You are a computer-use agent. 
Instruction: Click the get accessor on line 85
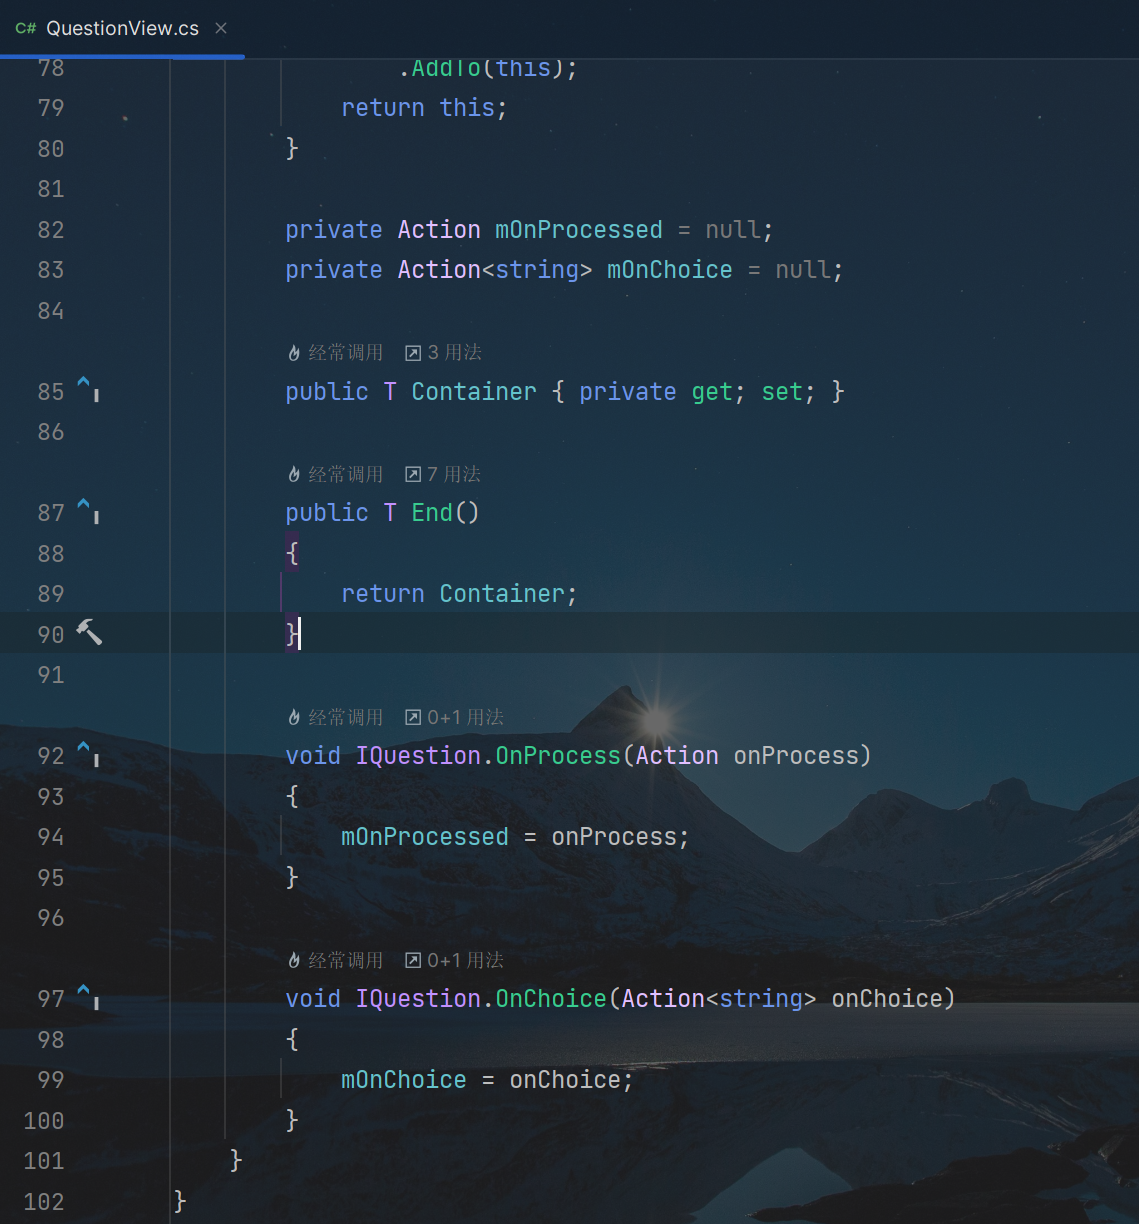[x=712, y=392]
